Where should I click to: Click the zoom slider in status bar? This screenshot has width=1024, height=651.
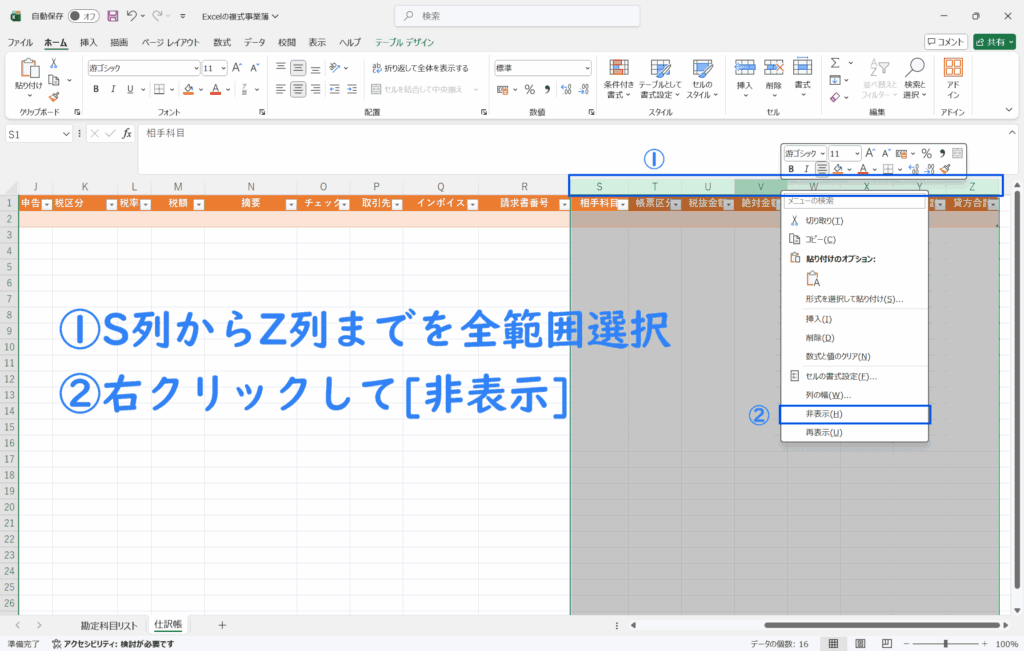point(943,643)
